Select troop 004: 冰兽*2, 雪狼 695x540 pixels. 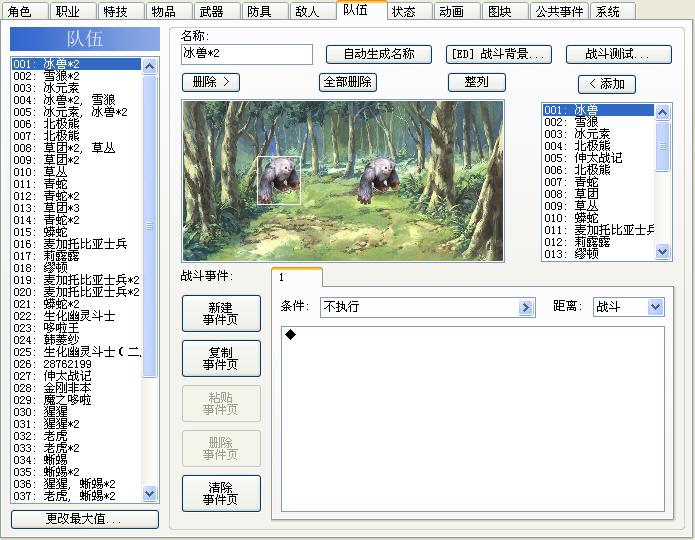click(76, 100)
